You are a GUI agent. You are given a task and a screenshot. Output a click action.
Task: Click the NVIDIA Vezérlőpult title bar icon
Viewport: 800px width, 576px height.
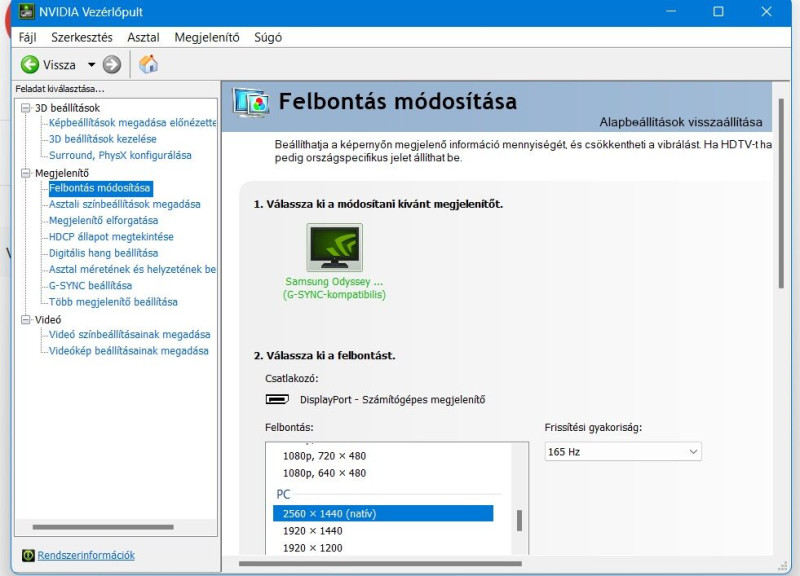click(27, 11)
